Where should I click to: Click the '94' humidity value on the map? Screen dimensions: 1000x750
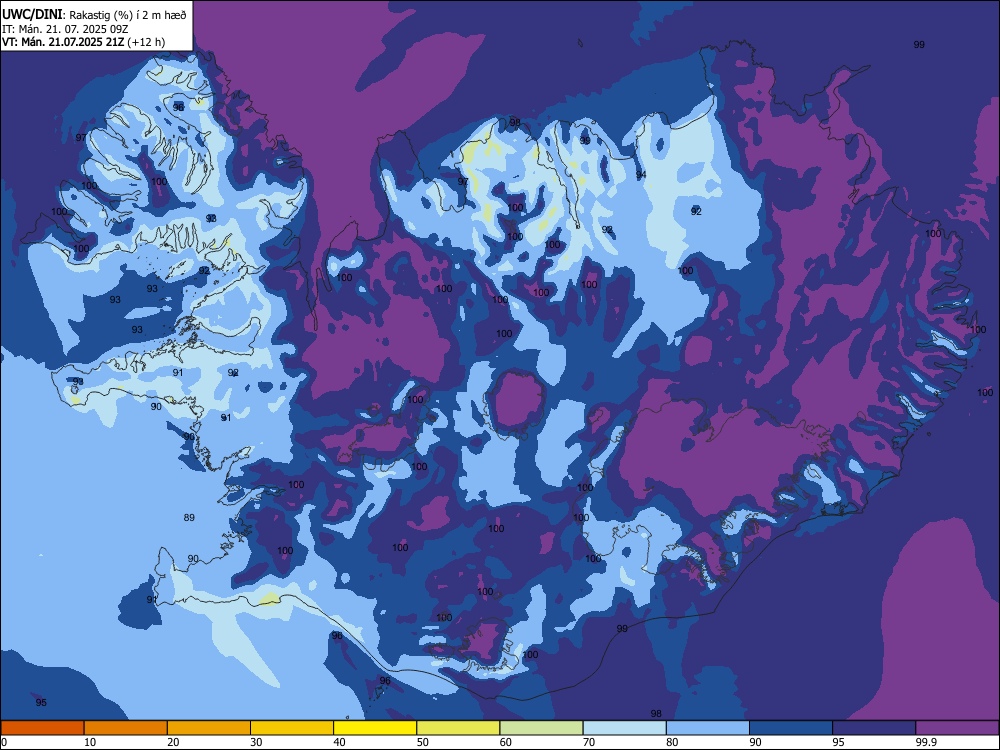tap(641, 174)
